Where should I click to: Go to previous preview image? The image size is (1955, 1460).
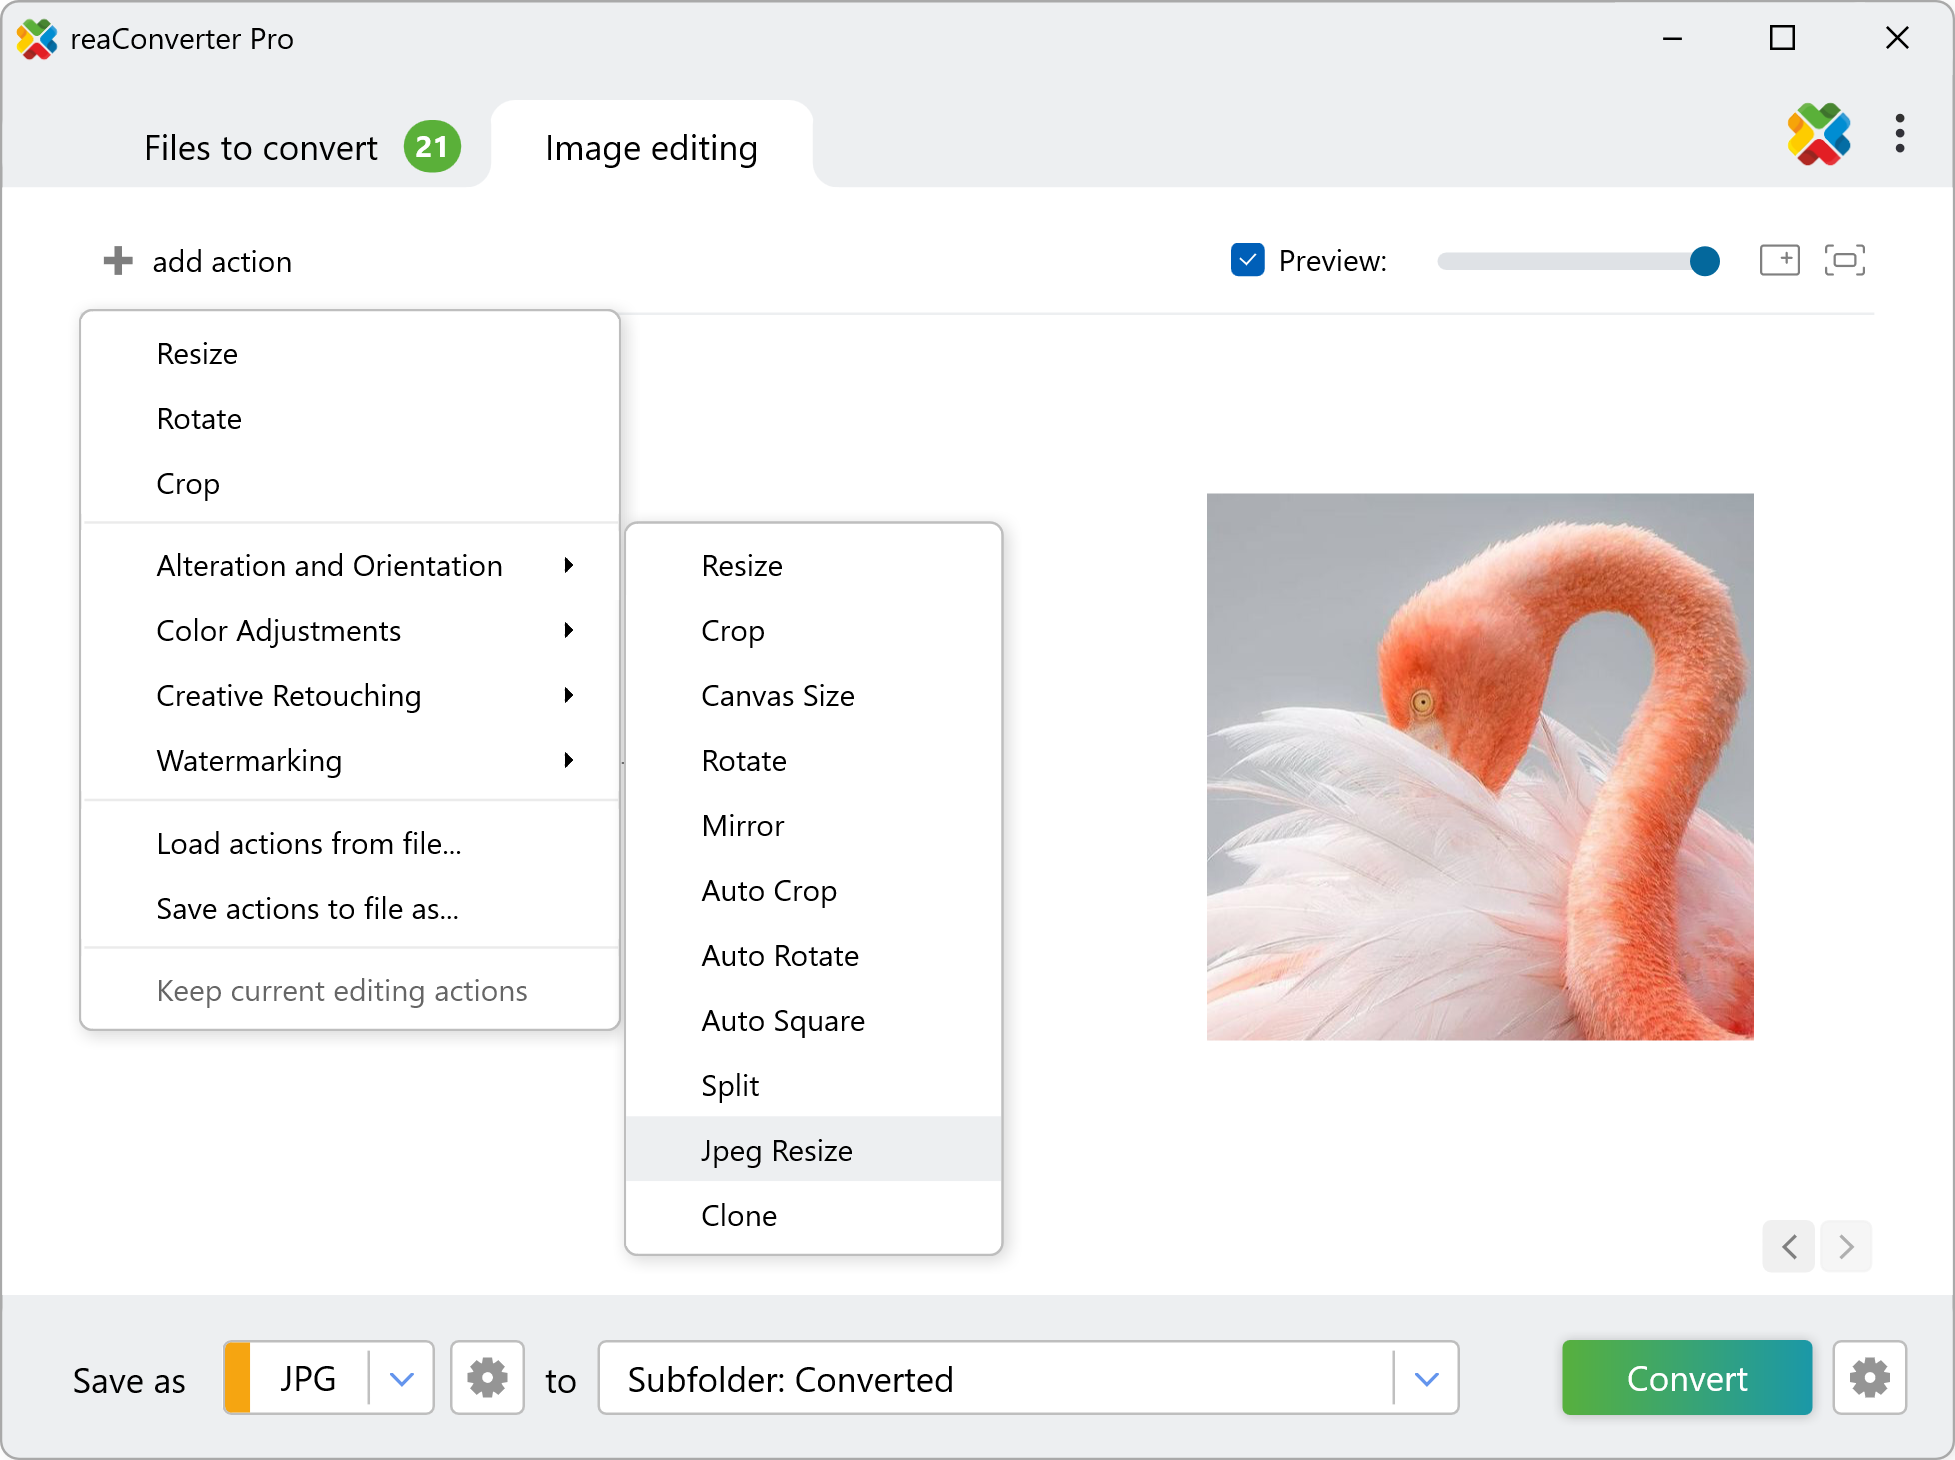pyautogui.click(x=1789, y=1246)
